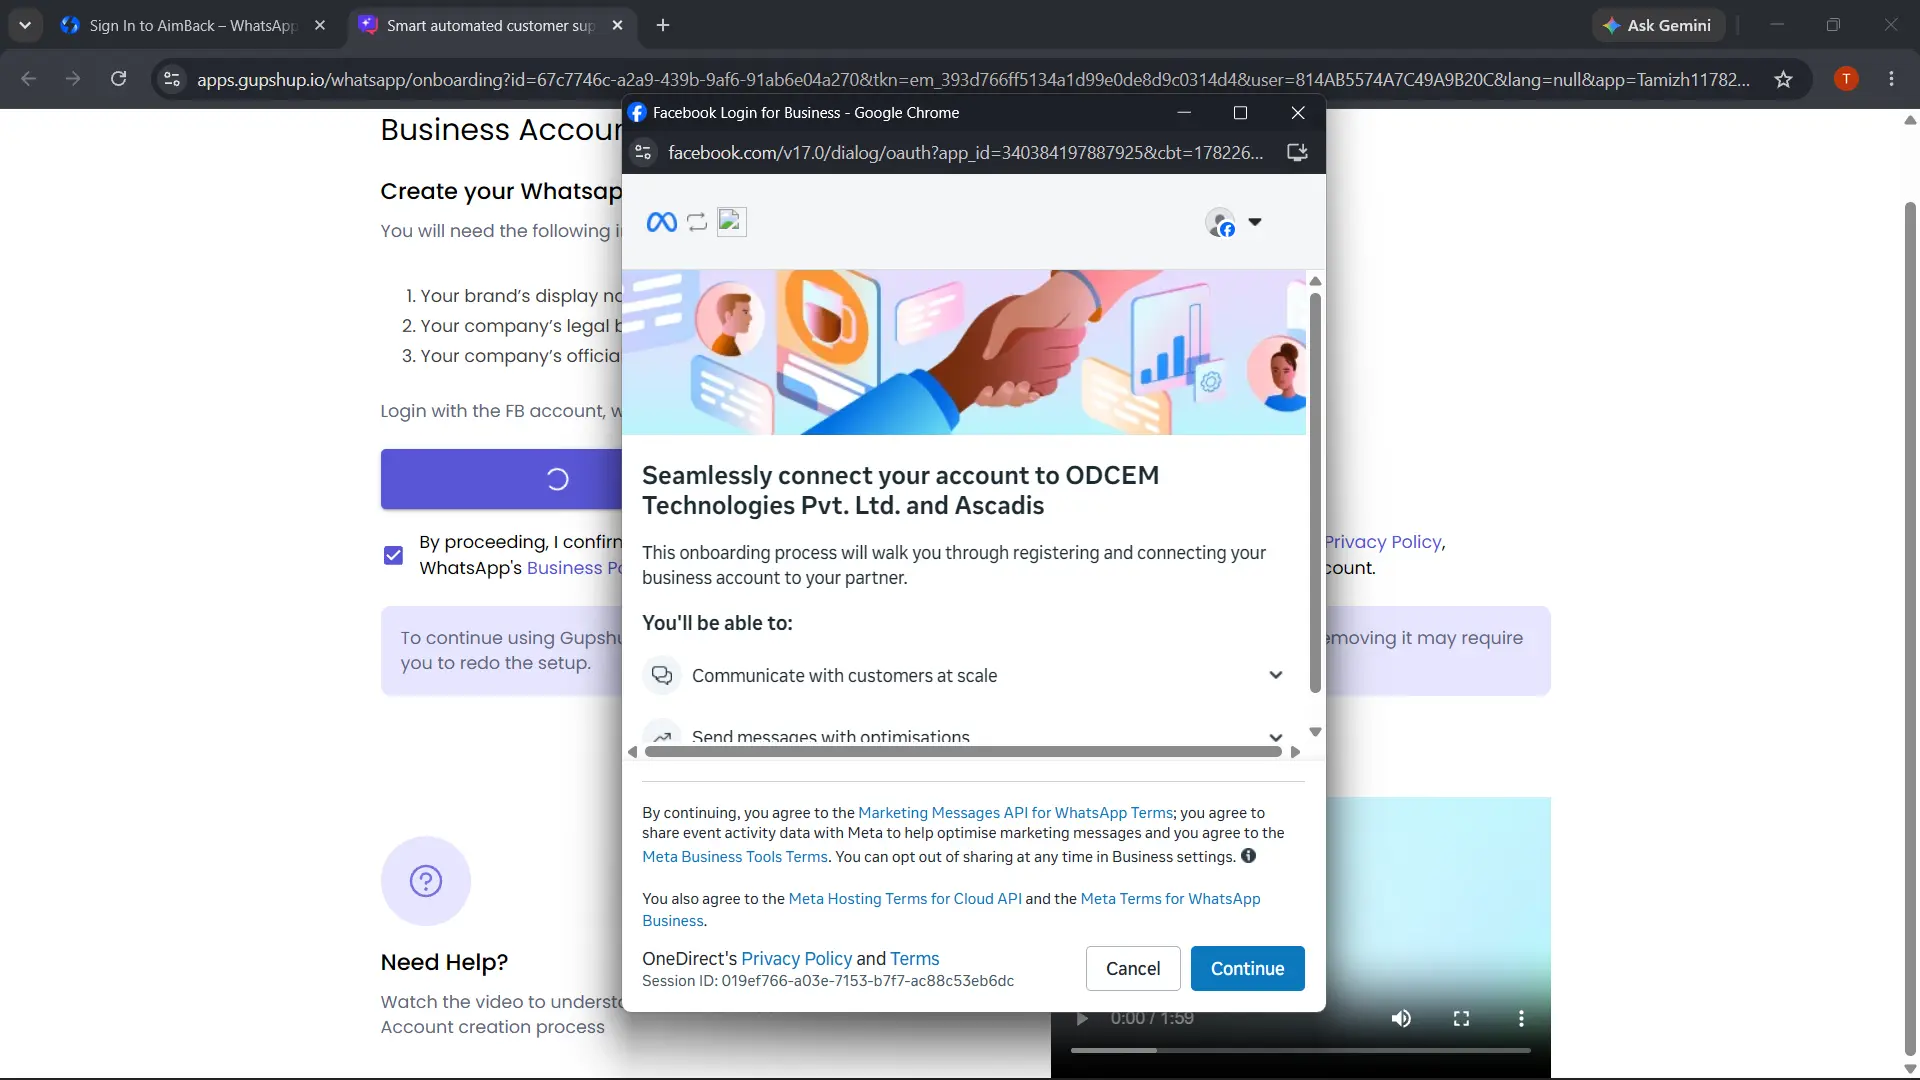Viewport: 1920px width, 1080px height.
Task: Click the Need Help question mark icon
Action: [426, 881]
